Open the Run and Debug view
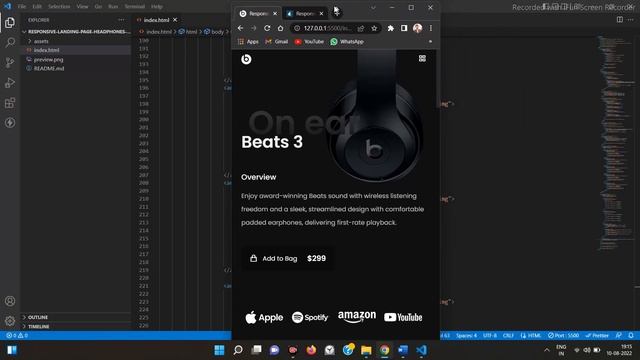640x360 pixels. (10, 82)
